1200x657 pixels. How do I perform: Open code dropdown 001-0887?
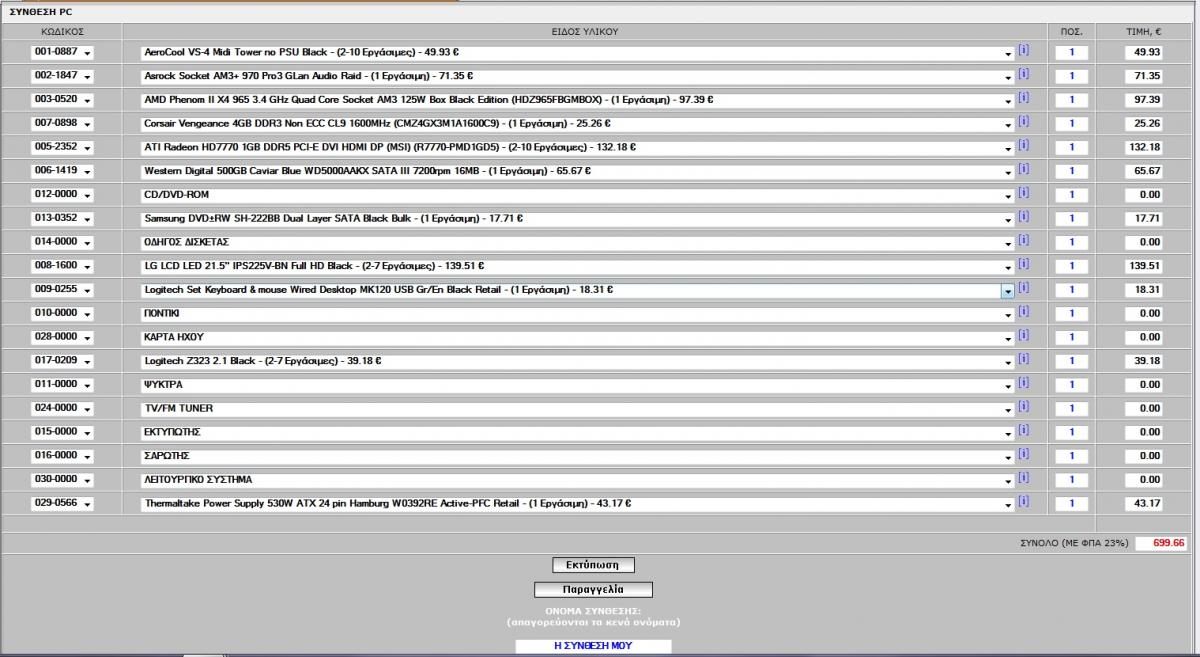tap(62, 52)
